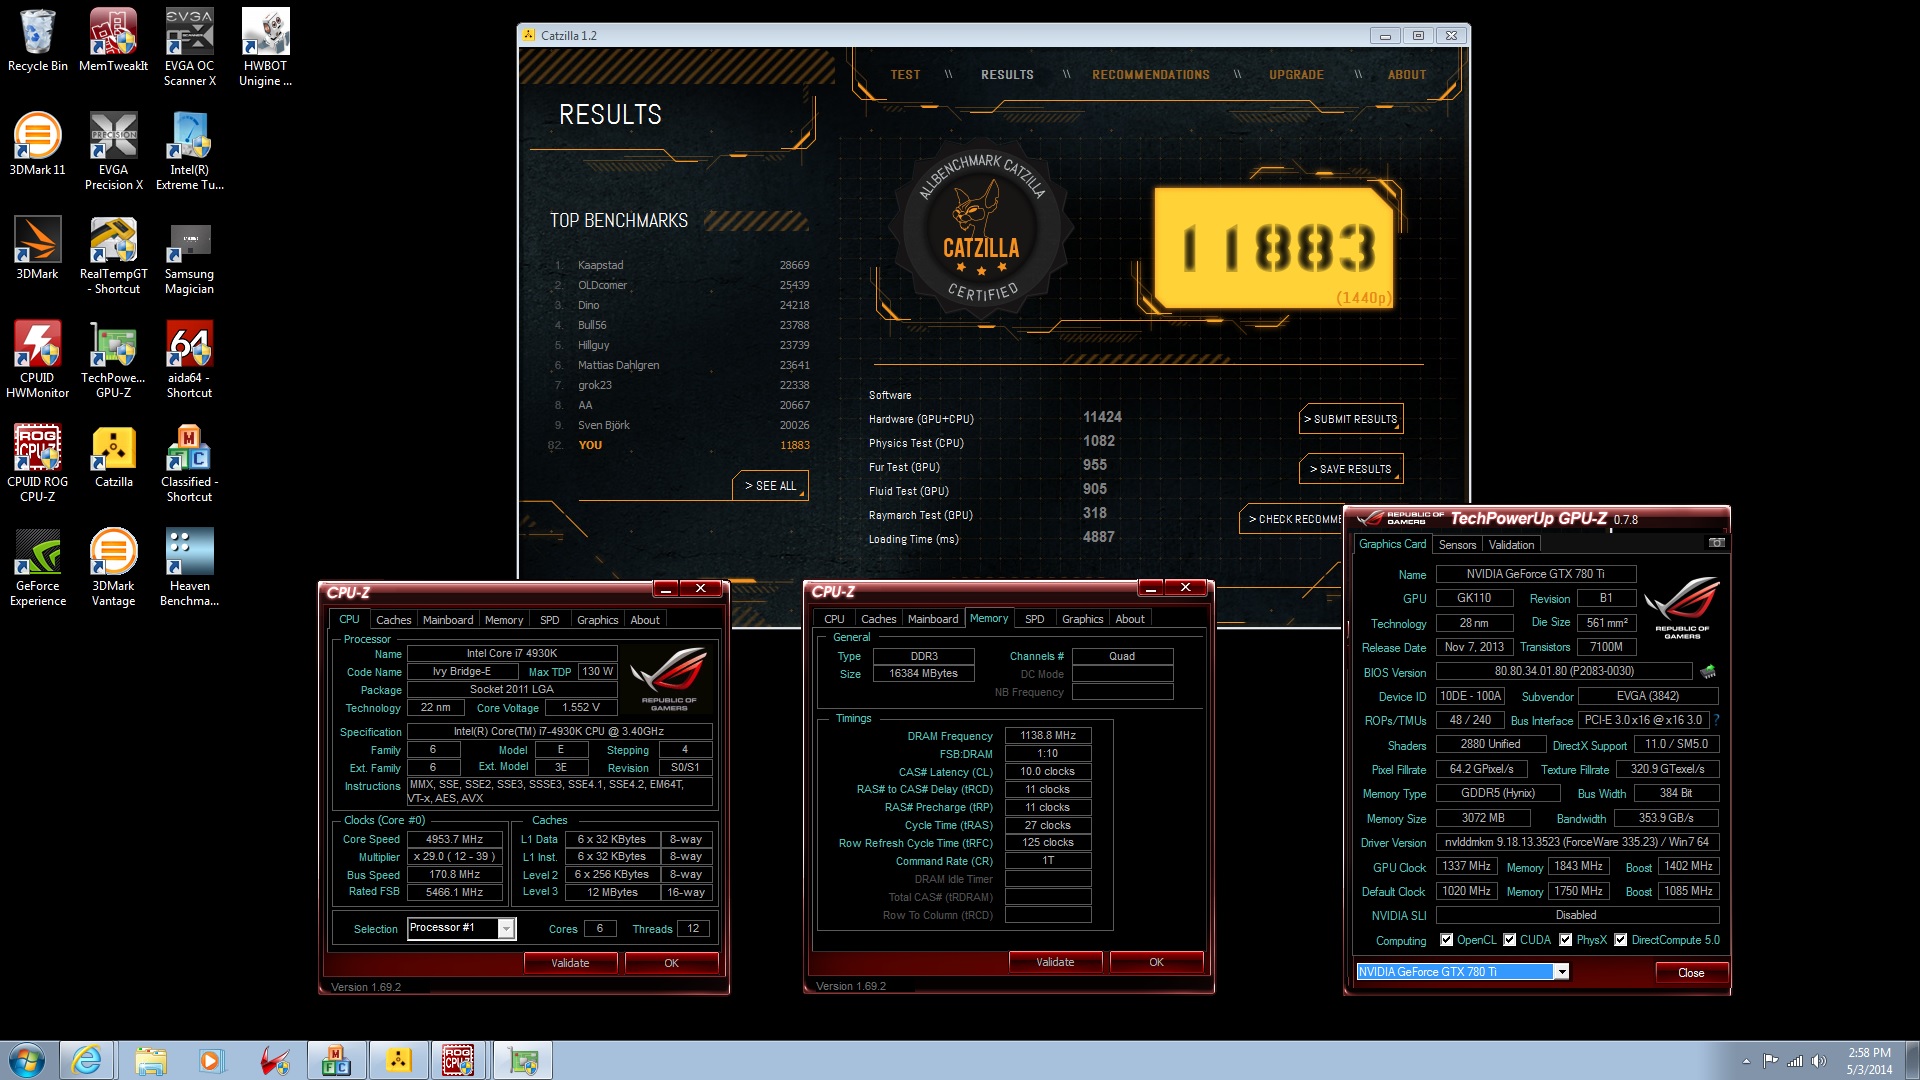Open Sensors tab in GPU-Z
The width and height of the screenshot is (1920, 1080).
click(1457, 545)
